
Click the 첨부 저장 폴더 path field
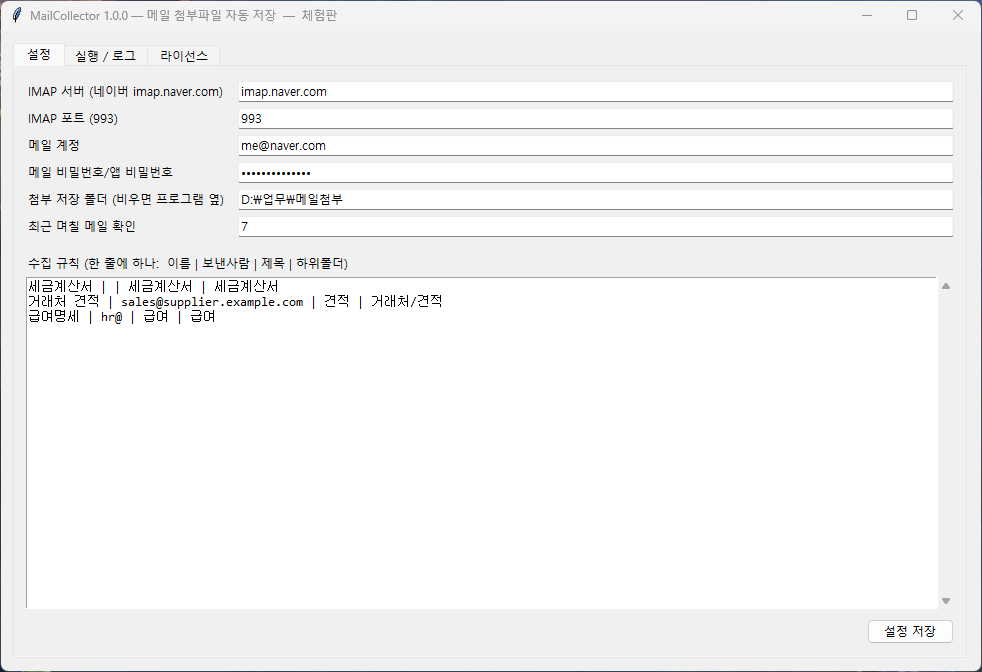596,199
